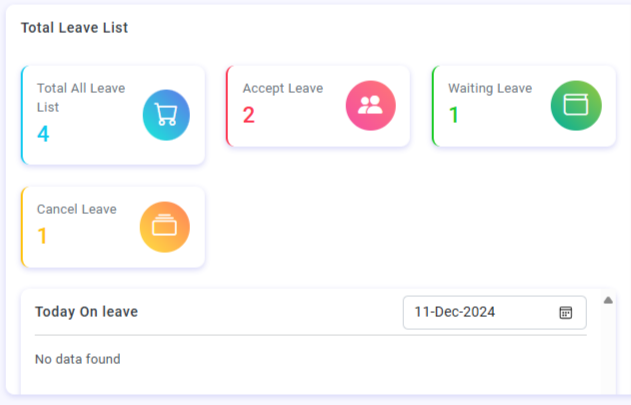This screenshot has height=405, width=631.
Task: Click the blue total leave count 4
Action: (x=43, y=134)
